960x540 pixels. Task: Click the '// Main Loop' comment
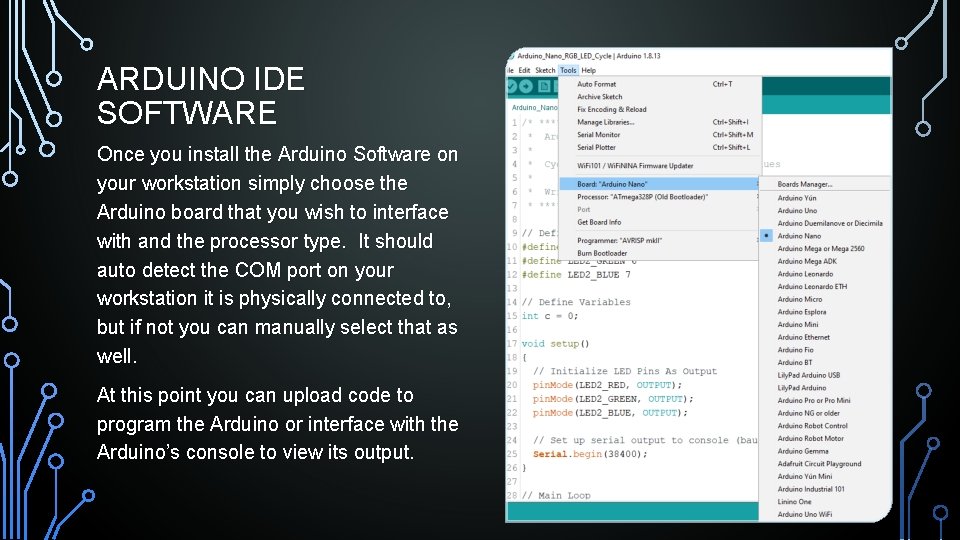pyautogui.click(x=556, y=495)
